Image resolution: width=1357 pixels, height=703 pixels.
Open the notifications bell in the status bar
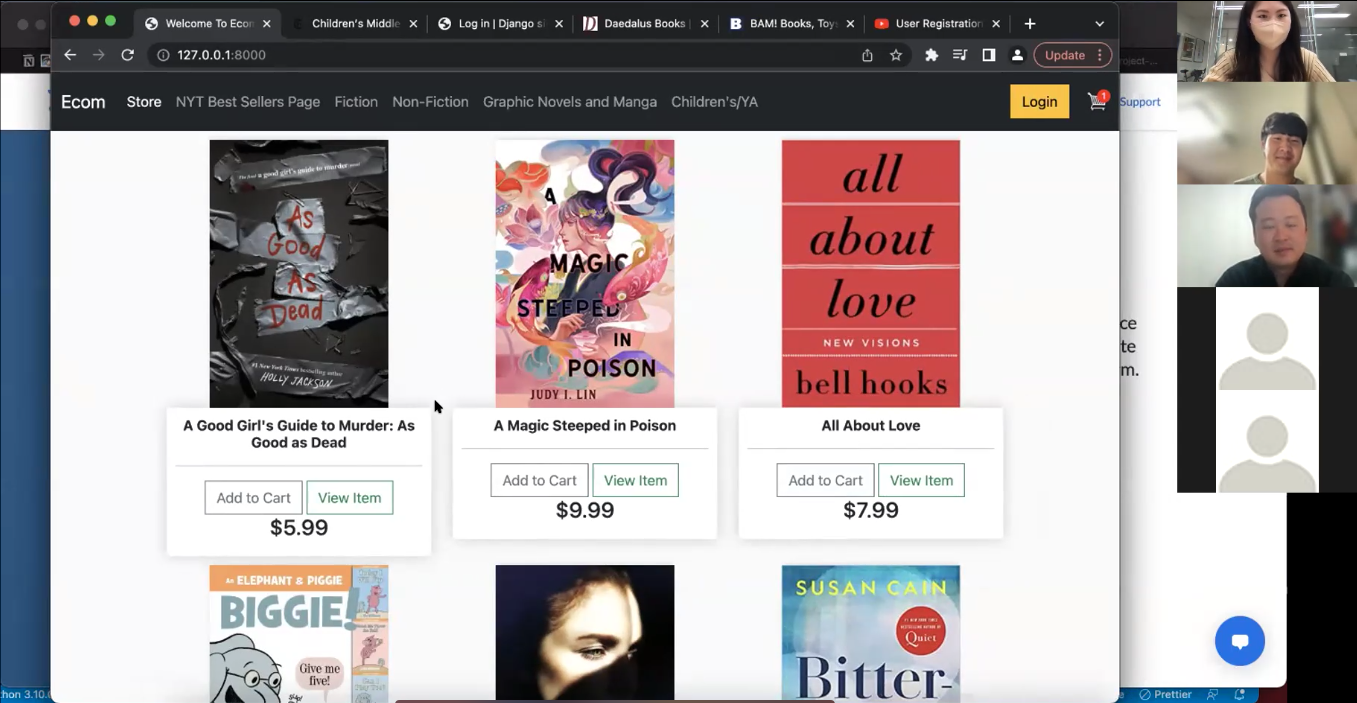tap(1239, 694)
